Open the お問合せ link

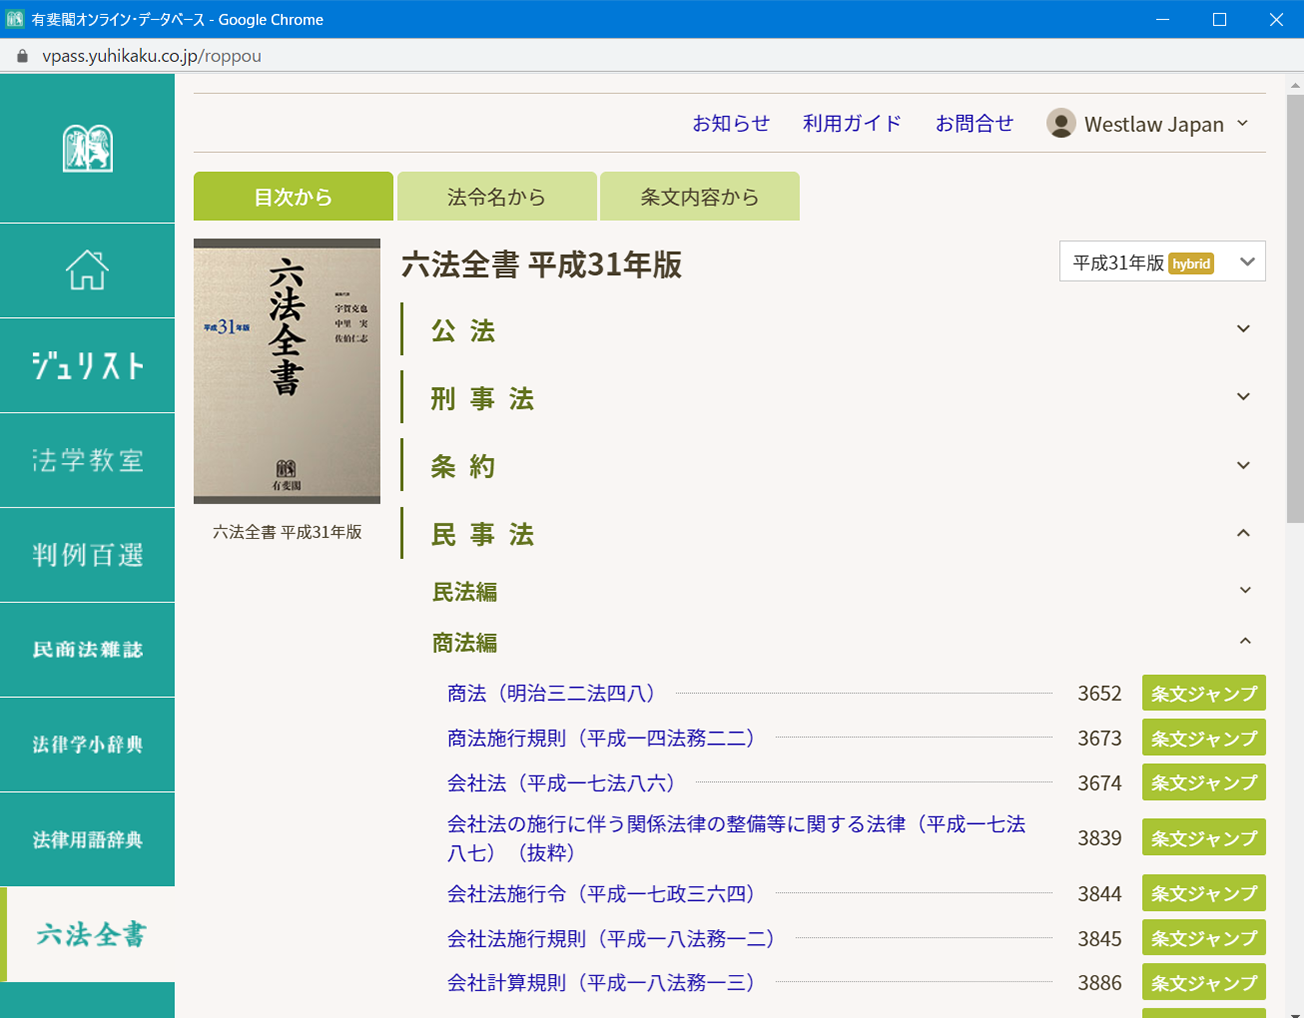974,123
